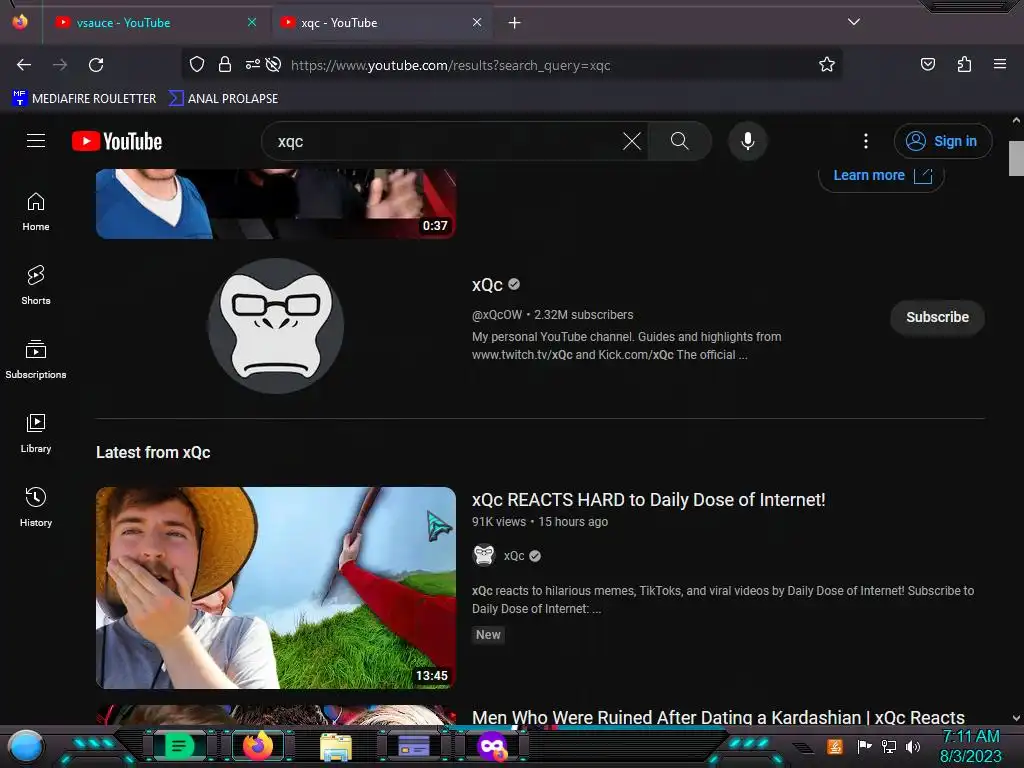Screen dimensions: 1024x768
Task: Open the xQc channel name in channel result
Action: (487, 285)
